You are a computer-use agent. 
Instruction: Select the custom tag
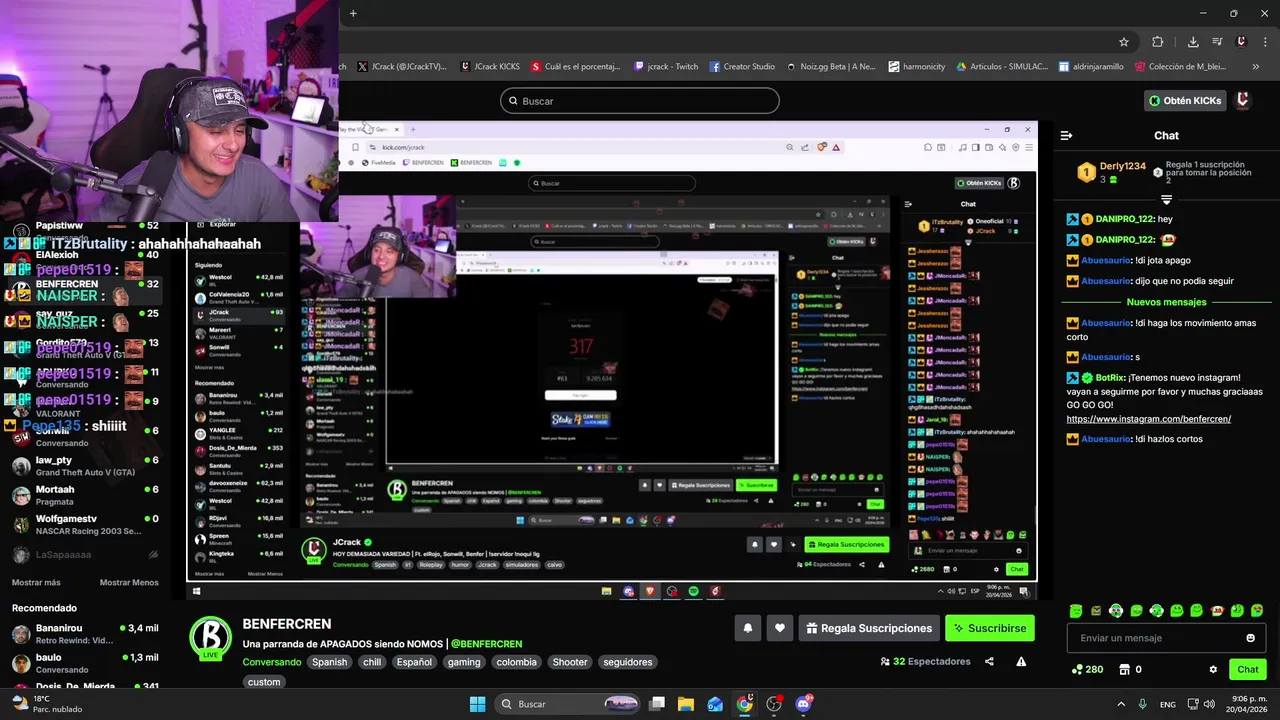pos(264,682)
